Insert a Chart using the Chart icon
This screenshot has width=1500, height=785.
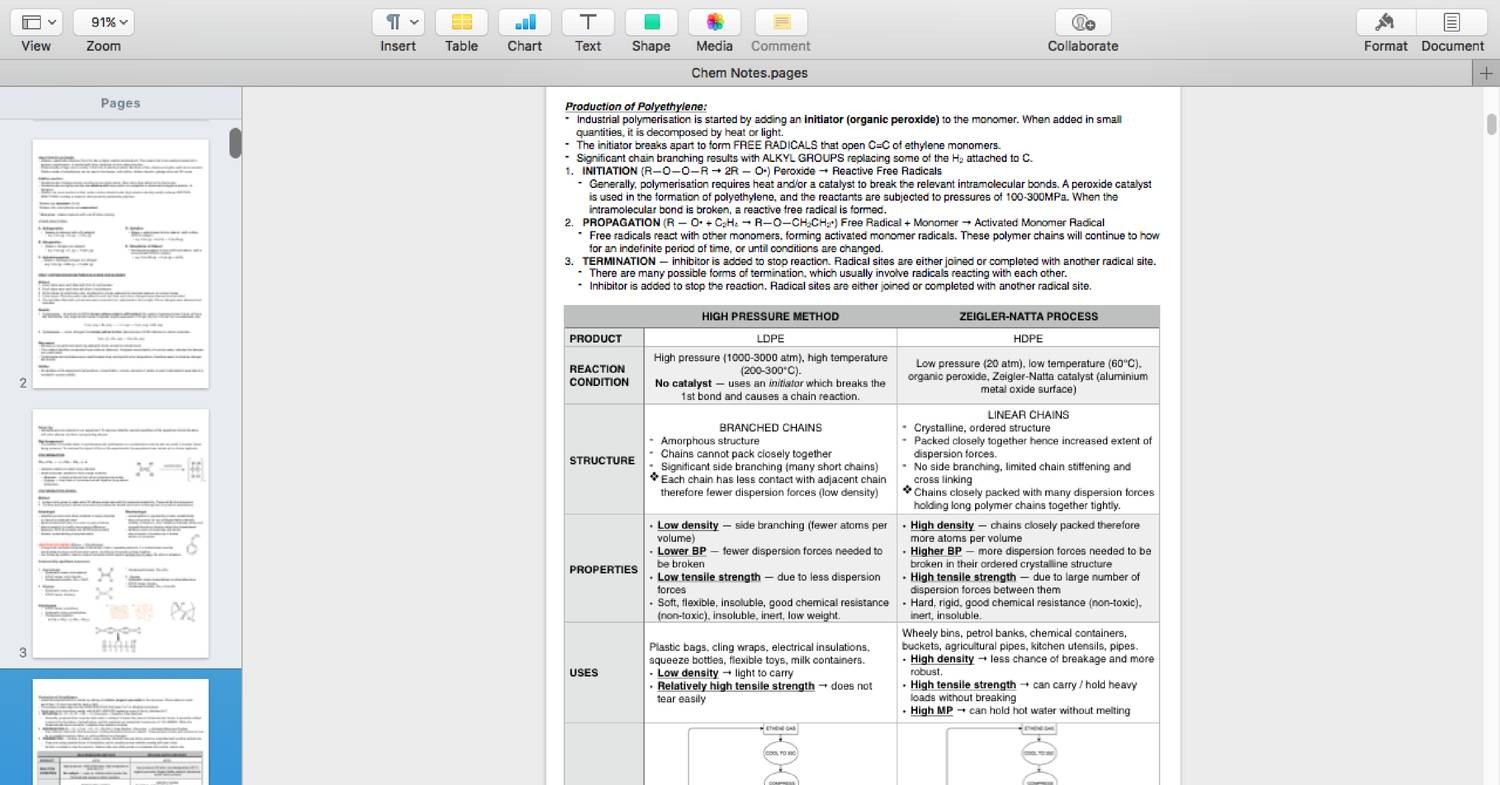(524, 22)
